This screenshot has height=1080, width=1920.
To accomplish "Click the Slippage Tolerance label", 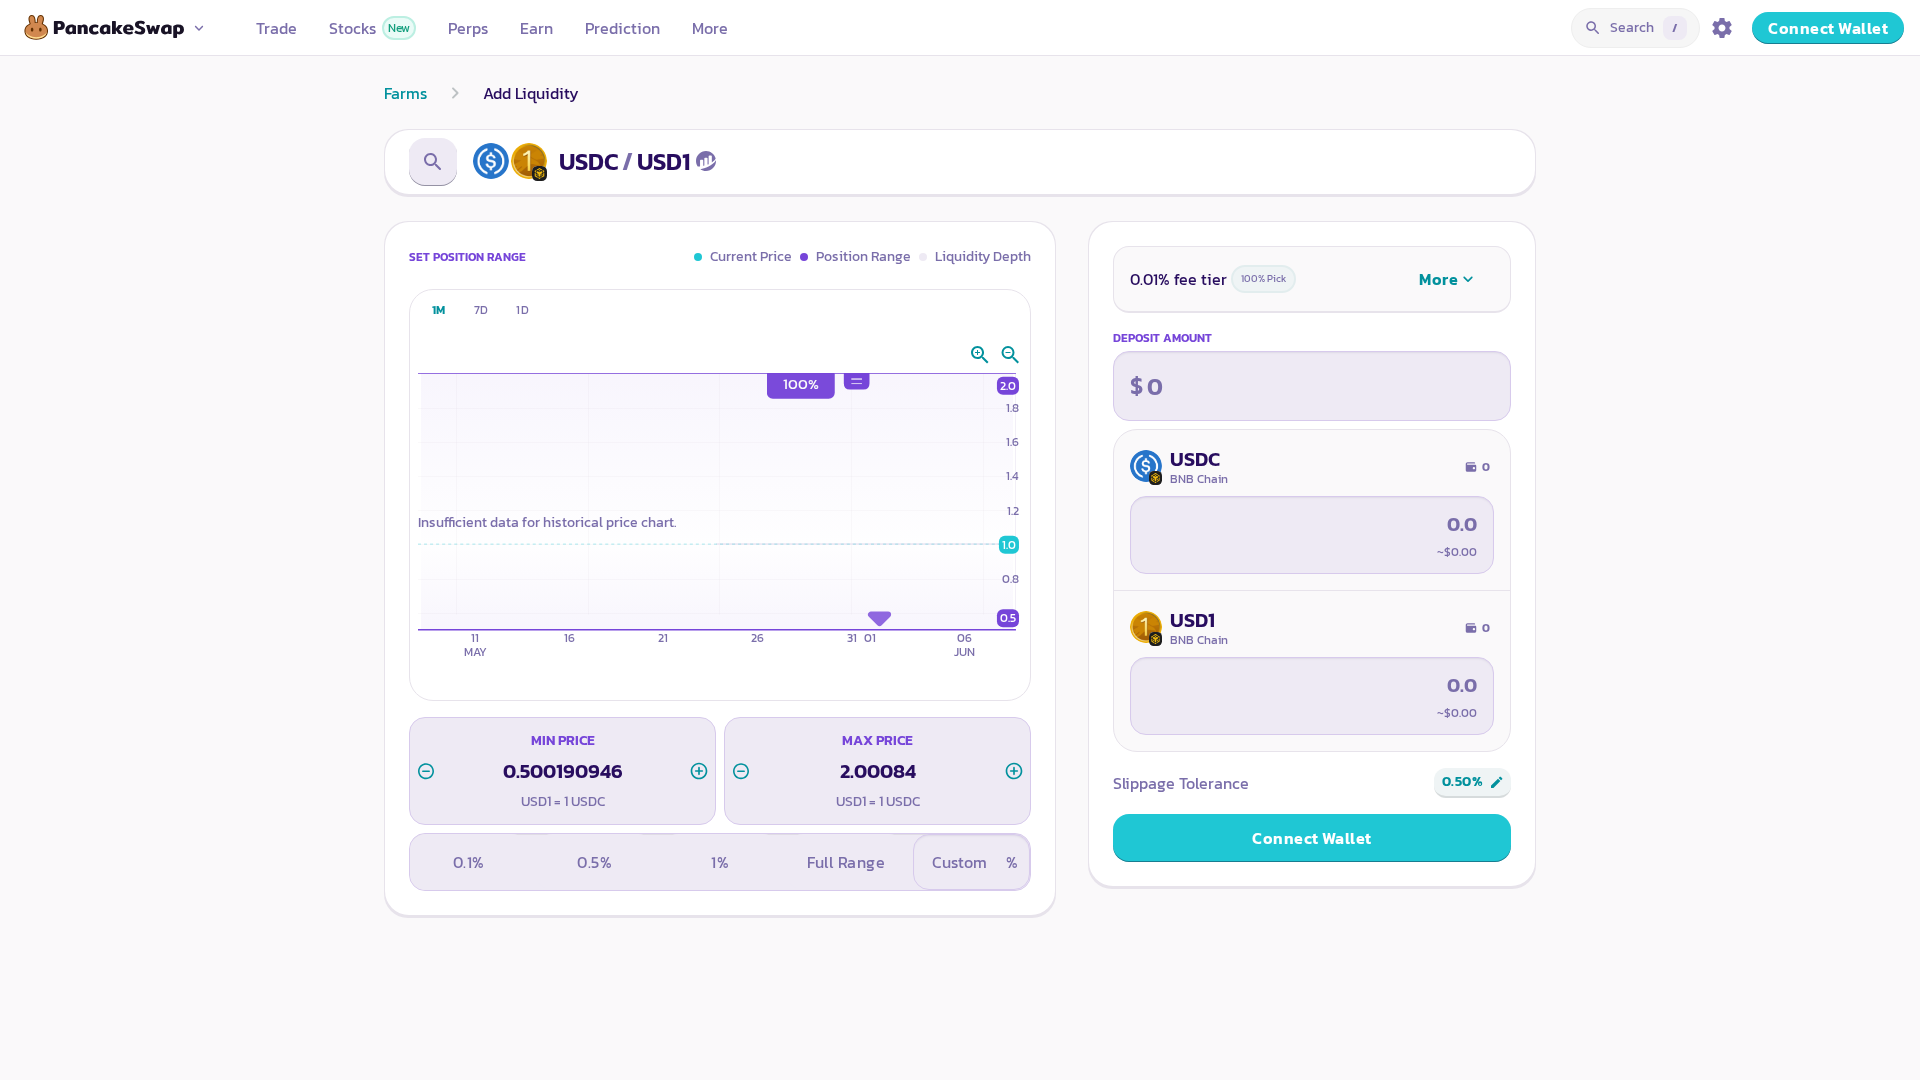I will point(1181,783).
